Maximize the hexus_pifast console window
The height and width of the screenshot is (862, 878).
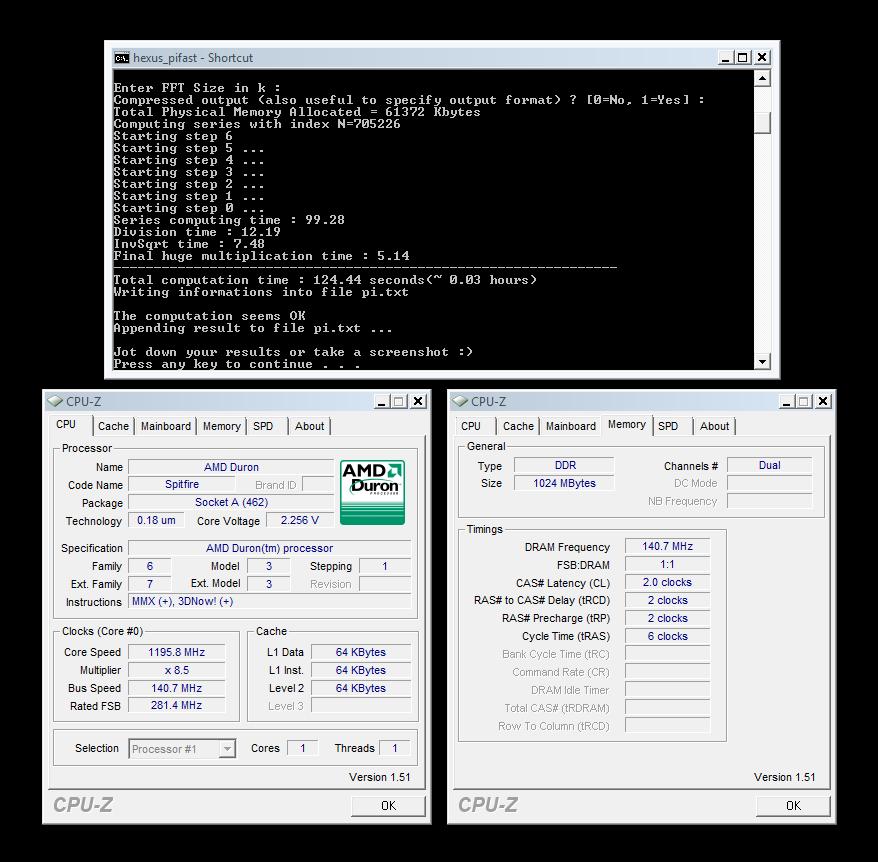click(743, 57)
